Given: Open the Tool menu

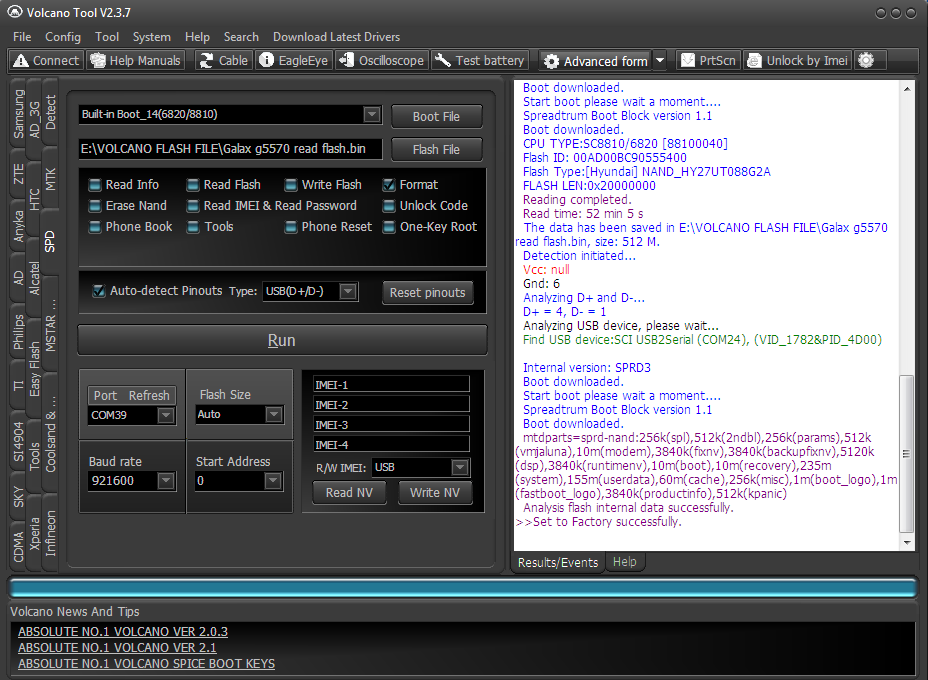Looking at the screenshot, I should point(107,37).
